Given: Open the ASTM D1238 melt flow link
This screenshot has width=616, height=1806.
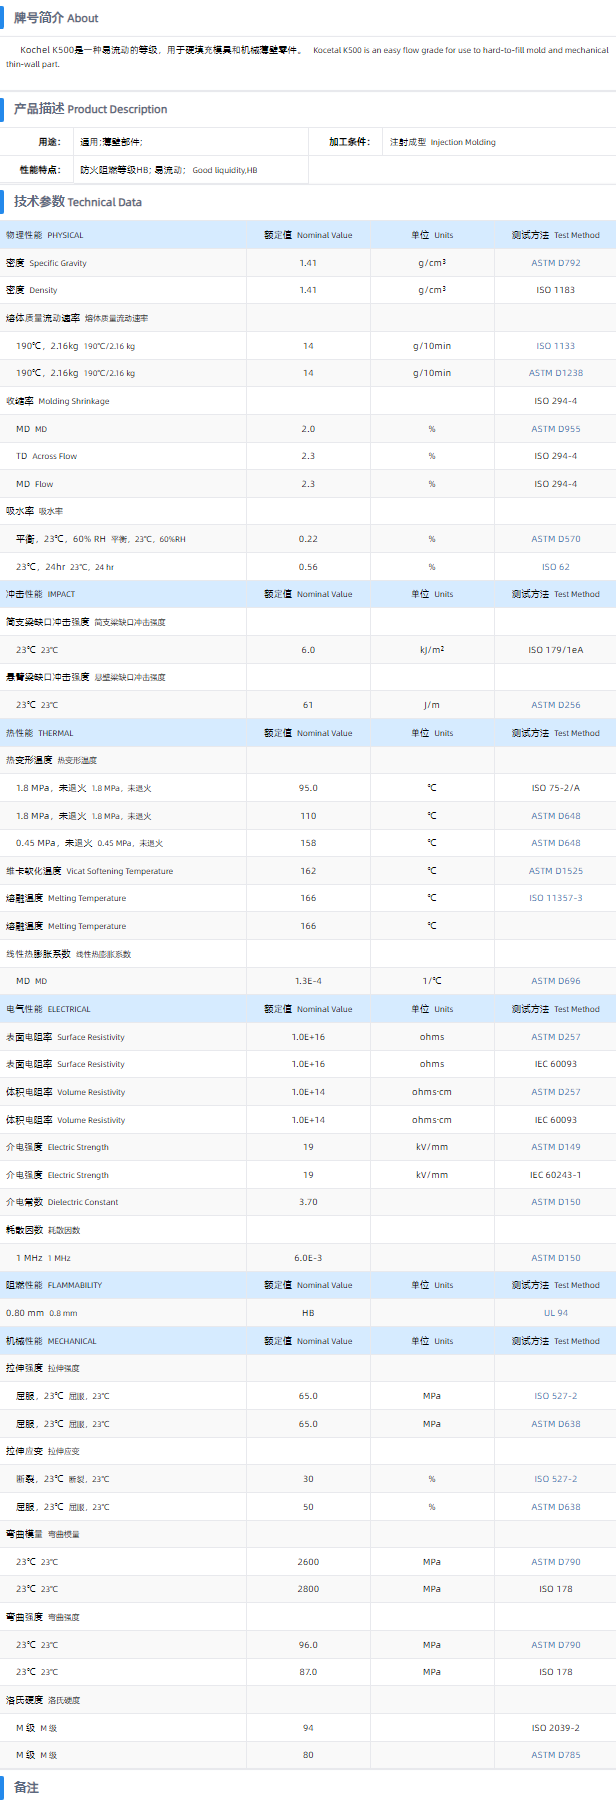Looking at the screenshot, I should (555, 373).
